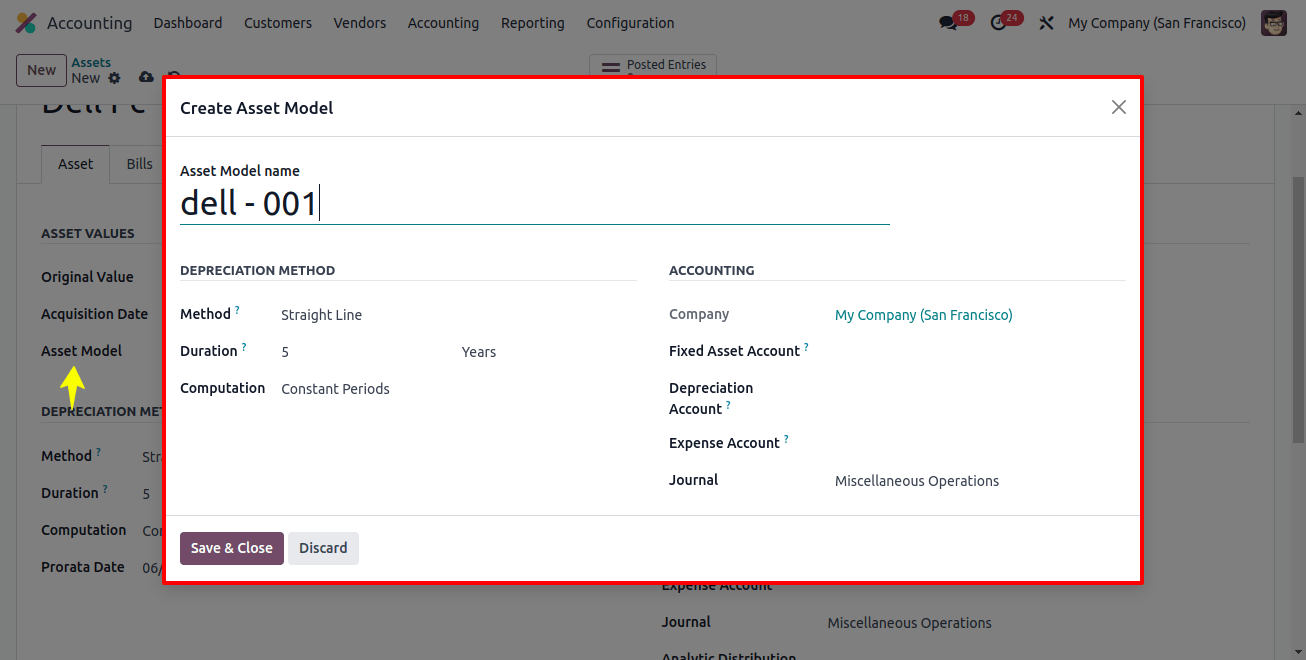The image size is (1306, 660).
Task: Click the Create Asset Model dialog title
Action: point(257,108)
